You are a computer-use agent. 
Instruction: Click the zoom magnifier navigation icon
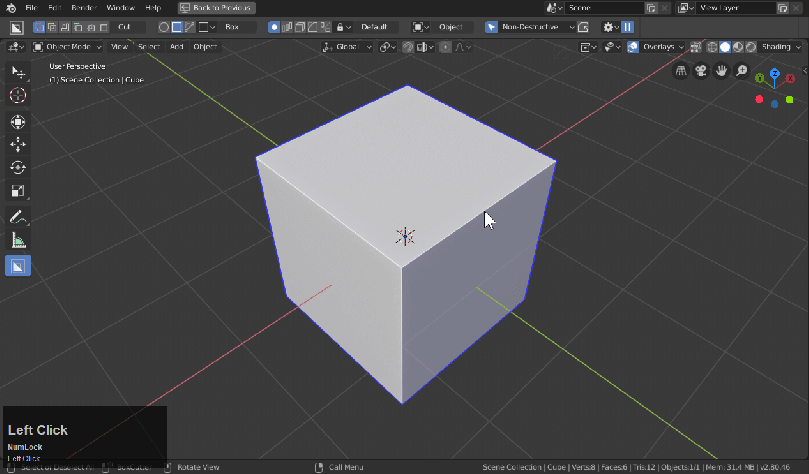point(741,71)
